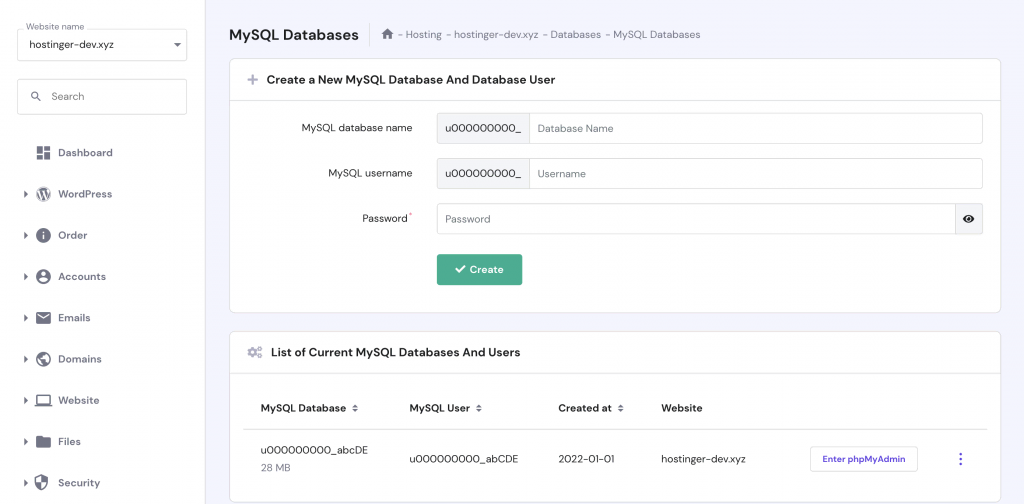Click the Emails envelope icon

pos(44,318)
